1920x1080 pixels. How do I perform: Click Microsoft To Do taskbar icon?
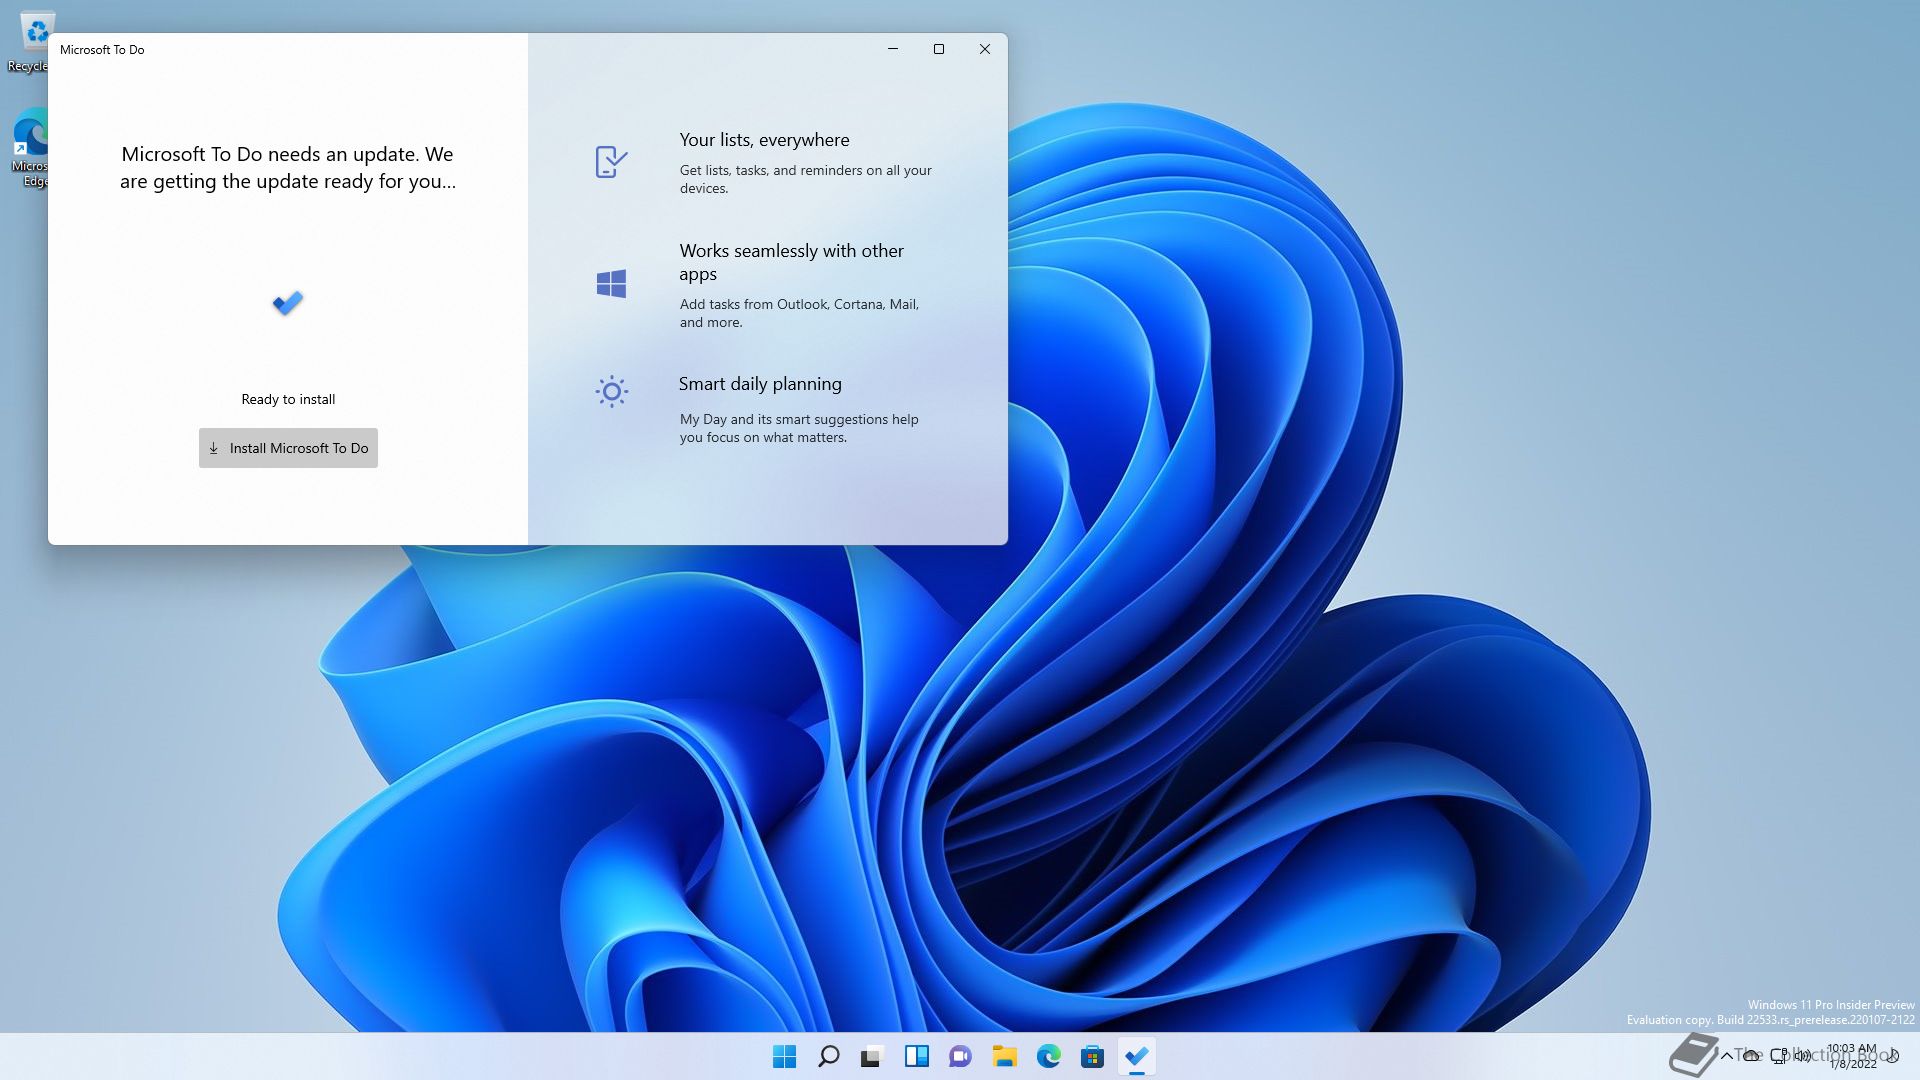[1136, 1056]
